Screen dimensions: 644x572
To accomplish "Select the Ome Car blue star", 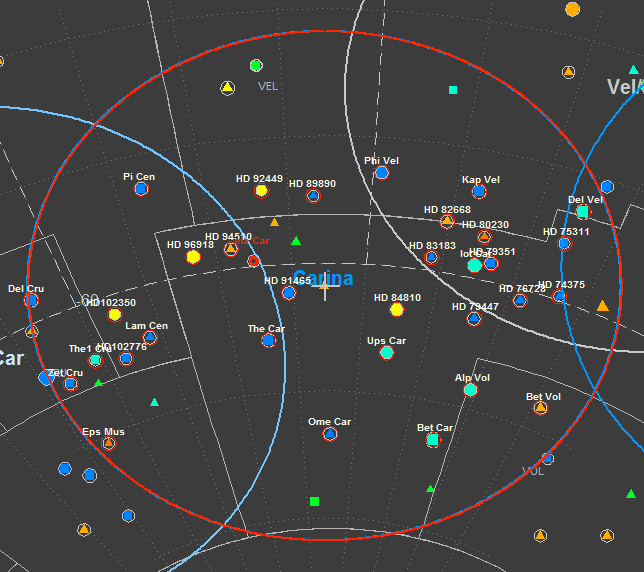I will pos(328,434).
